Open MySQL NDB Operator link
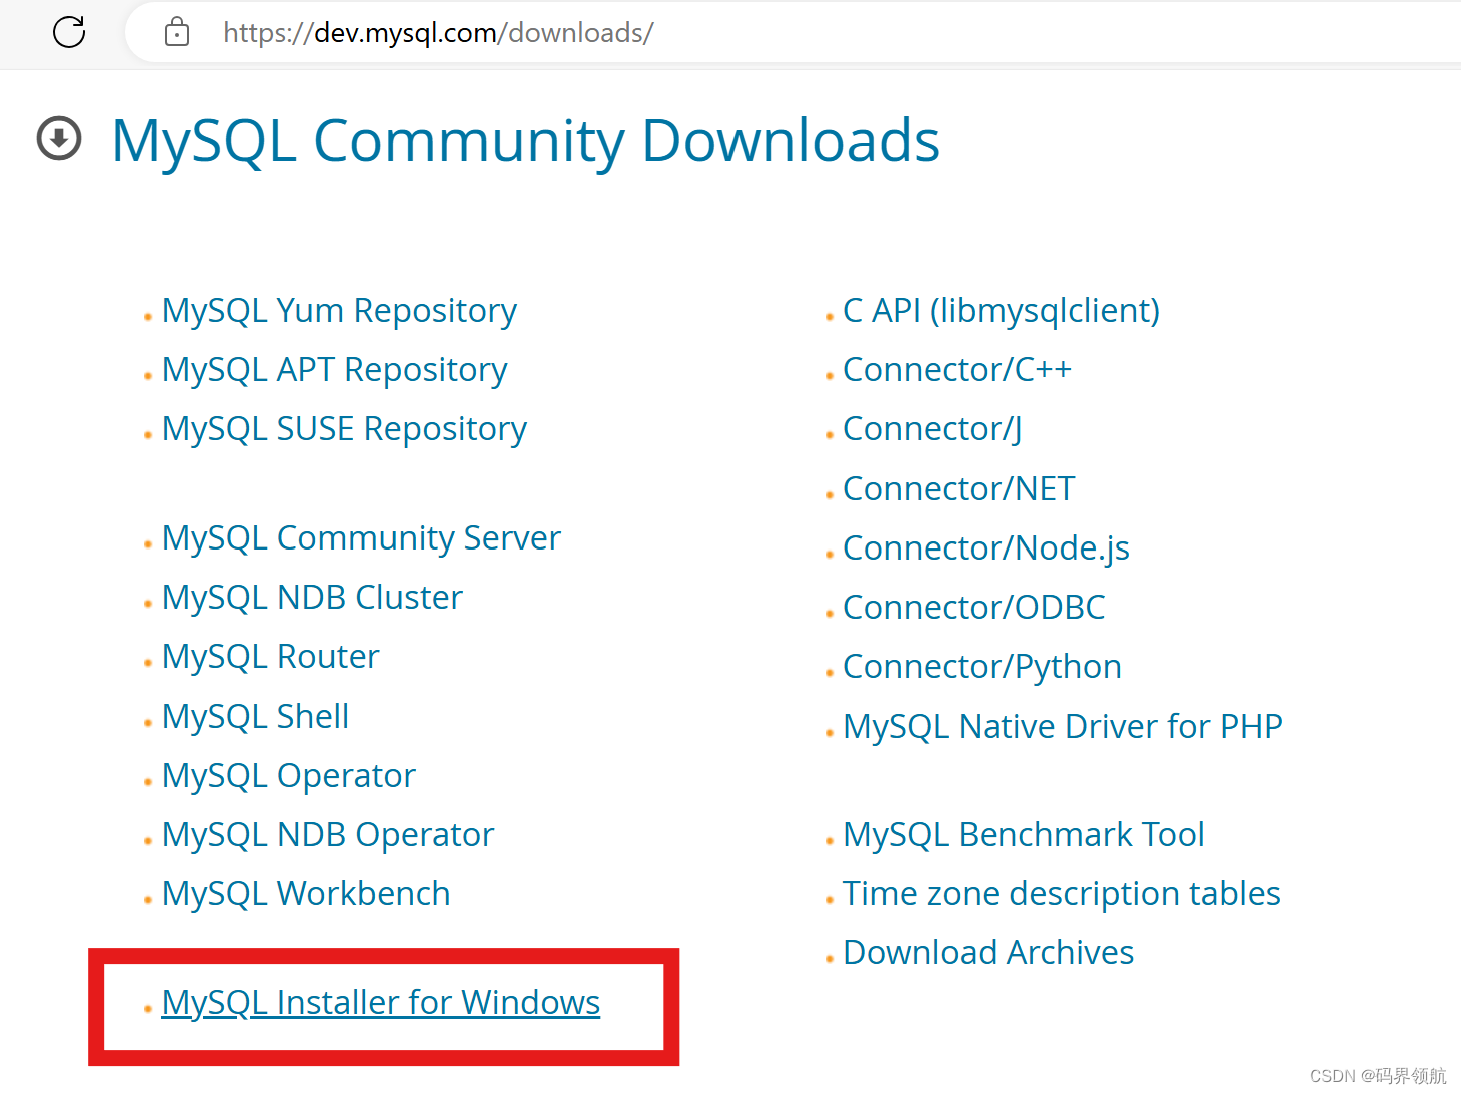Image resolution: width=1462 pixels, height=1094 pixels. (x=328, y=835)
